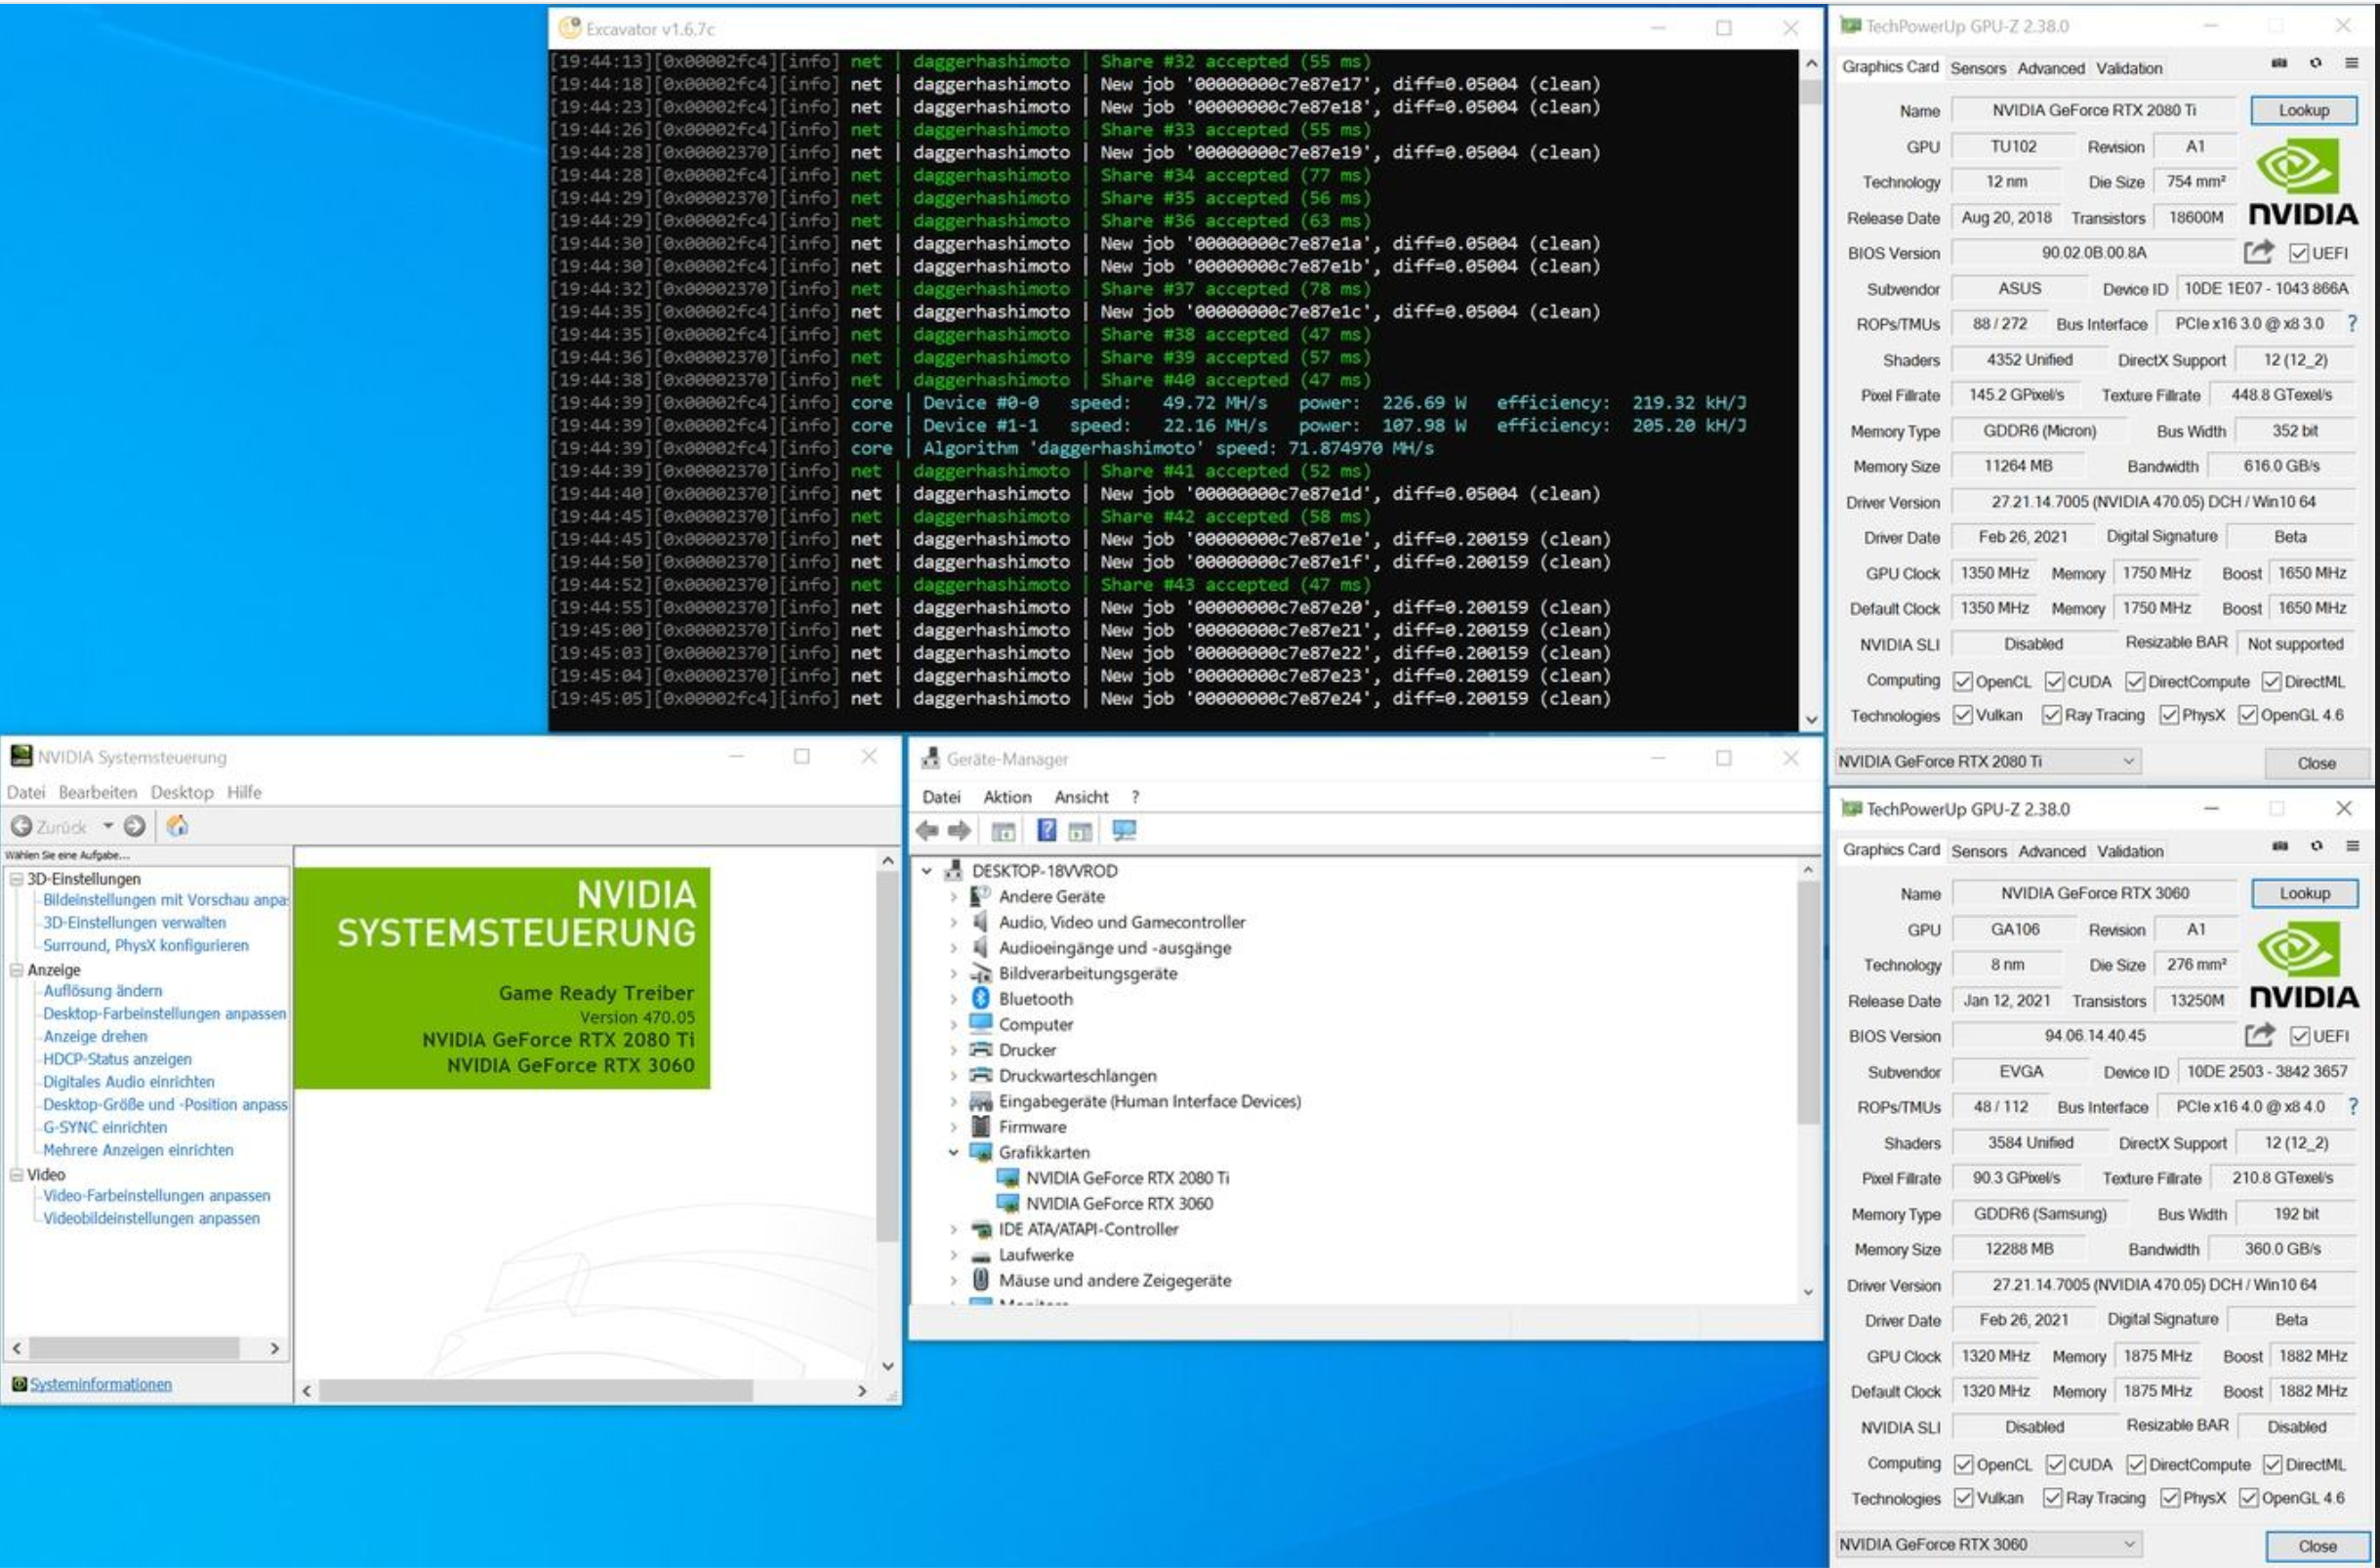Screen dimensions: 2380x1568
Task: Click home icon in NVIDIA Systemsteuerung toolbar
Action: [x=177, y=826]
